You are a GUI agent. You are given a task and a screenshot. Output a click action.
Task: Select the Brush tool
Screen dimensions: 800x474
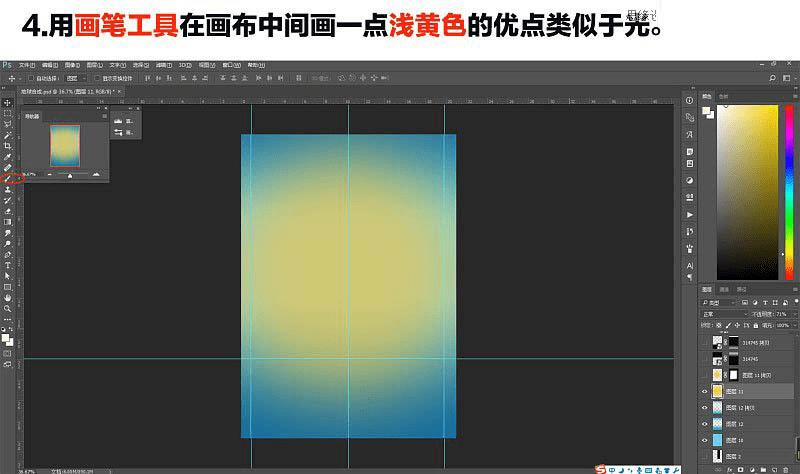click(x=8, y=179)
